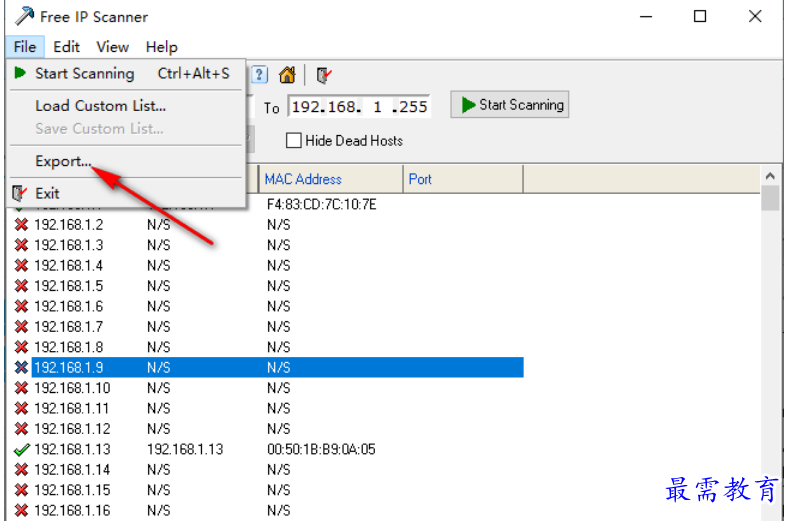Choose Exit in the File menu
Image resolution: width=787 pixels, height=521 pixels.
(x=125, y=193)
